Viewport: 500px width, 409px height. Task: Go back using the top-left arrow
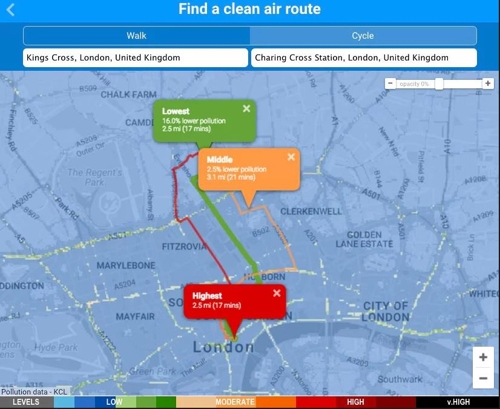11,10
